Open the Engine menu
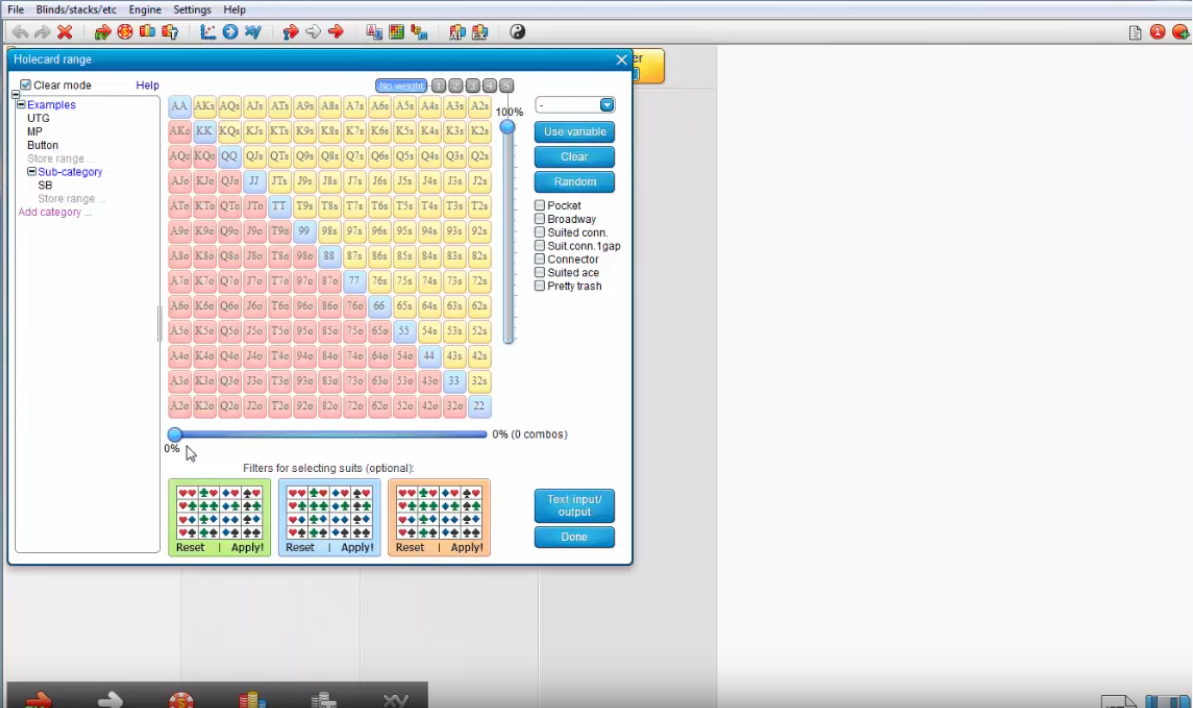The width and height of the screenshot is (1193, 708). tap(145, 10)
